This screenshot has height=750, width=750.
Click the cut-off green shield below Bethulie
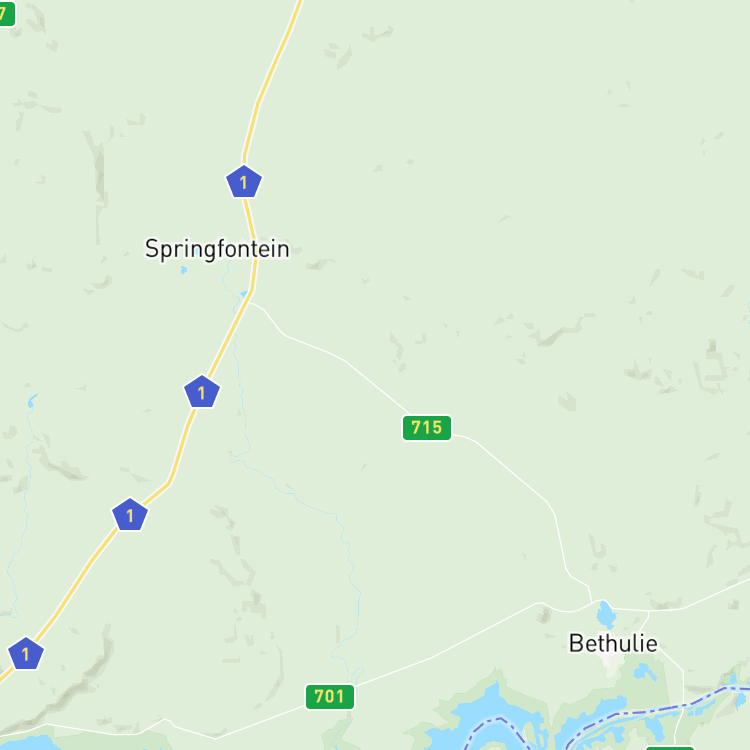coord(670,748)
